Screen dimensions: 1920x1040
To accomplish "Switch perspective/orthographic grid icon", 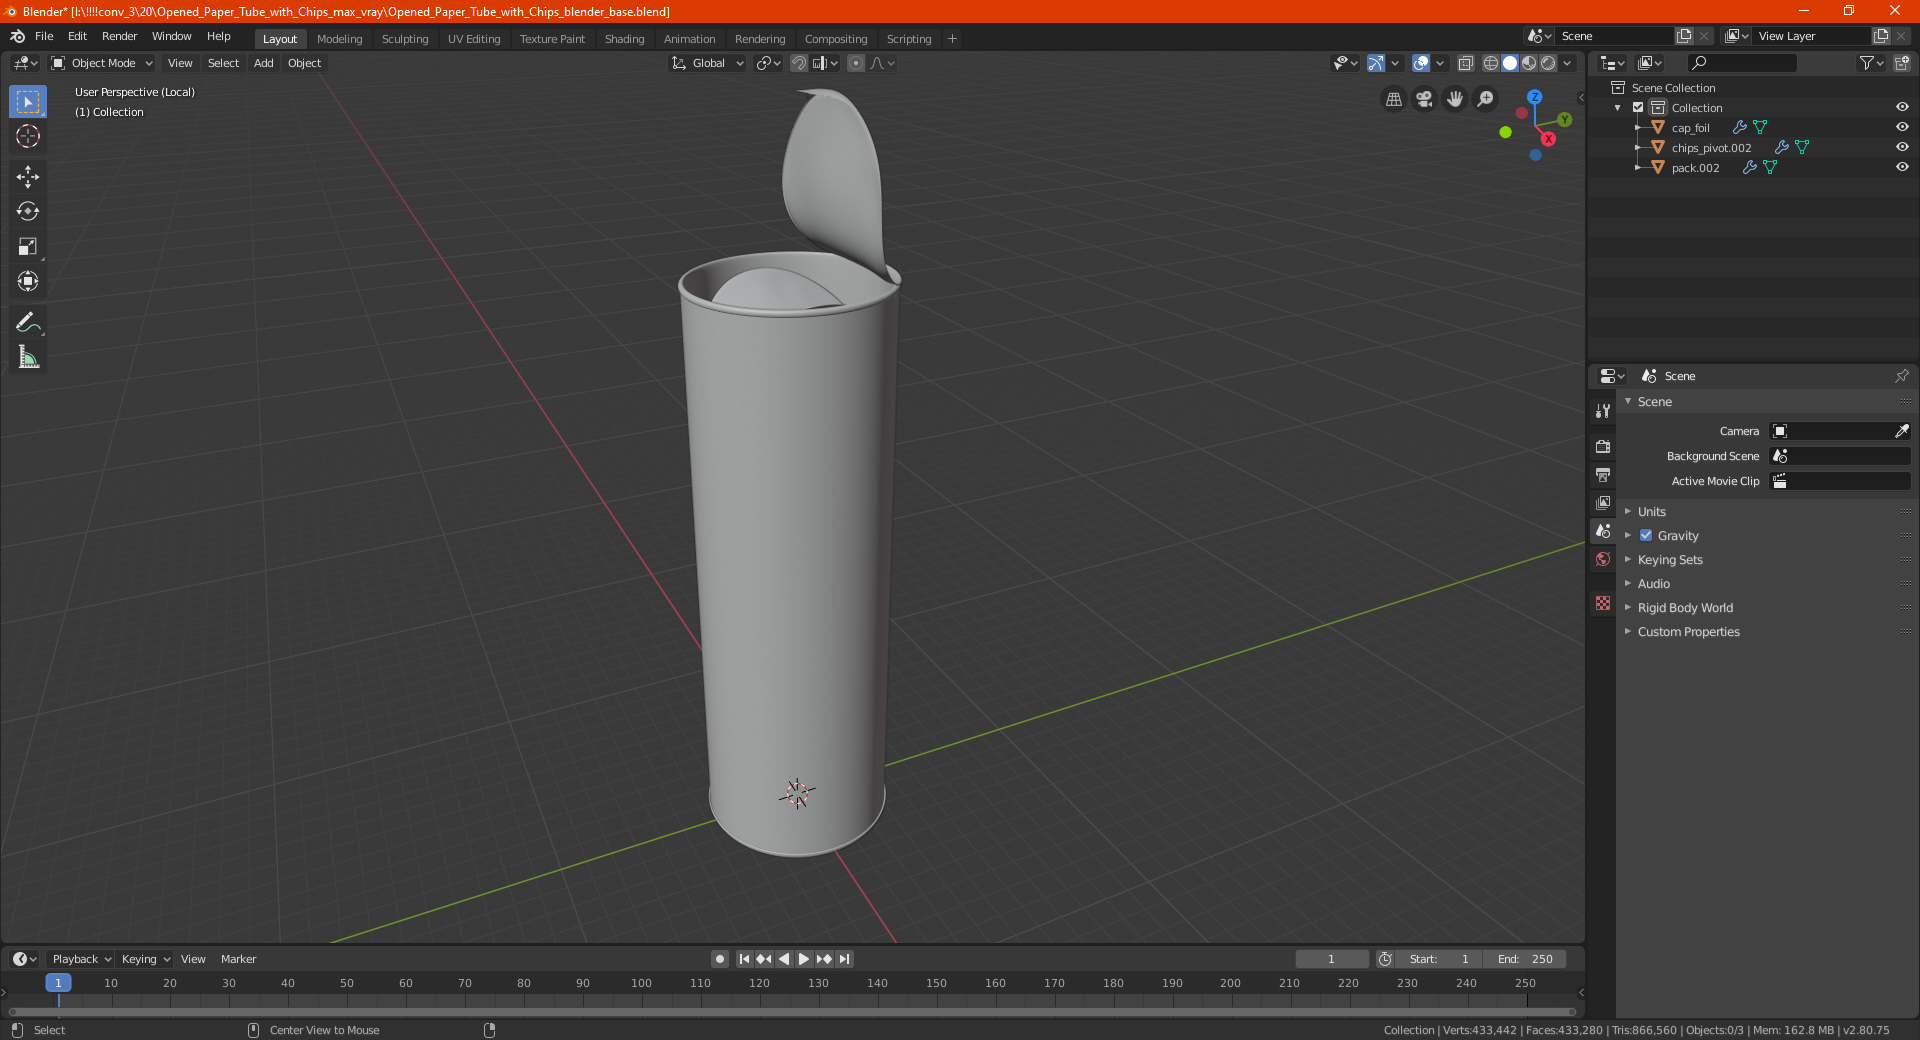I will (x=1393, y=99).
